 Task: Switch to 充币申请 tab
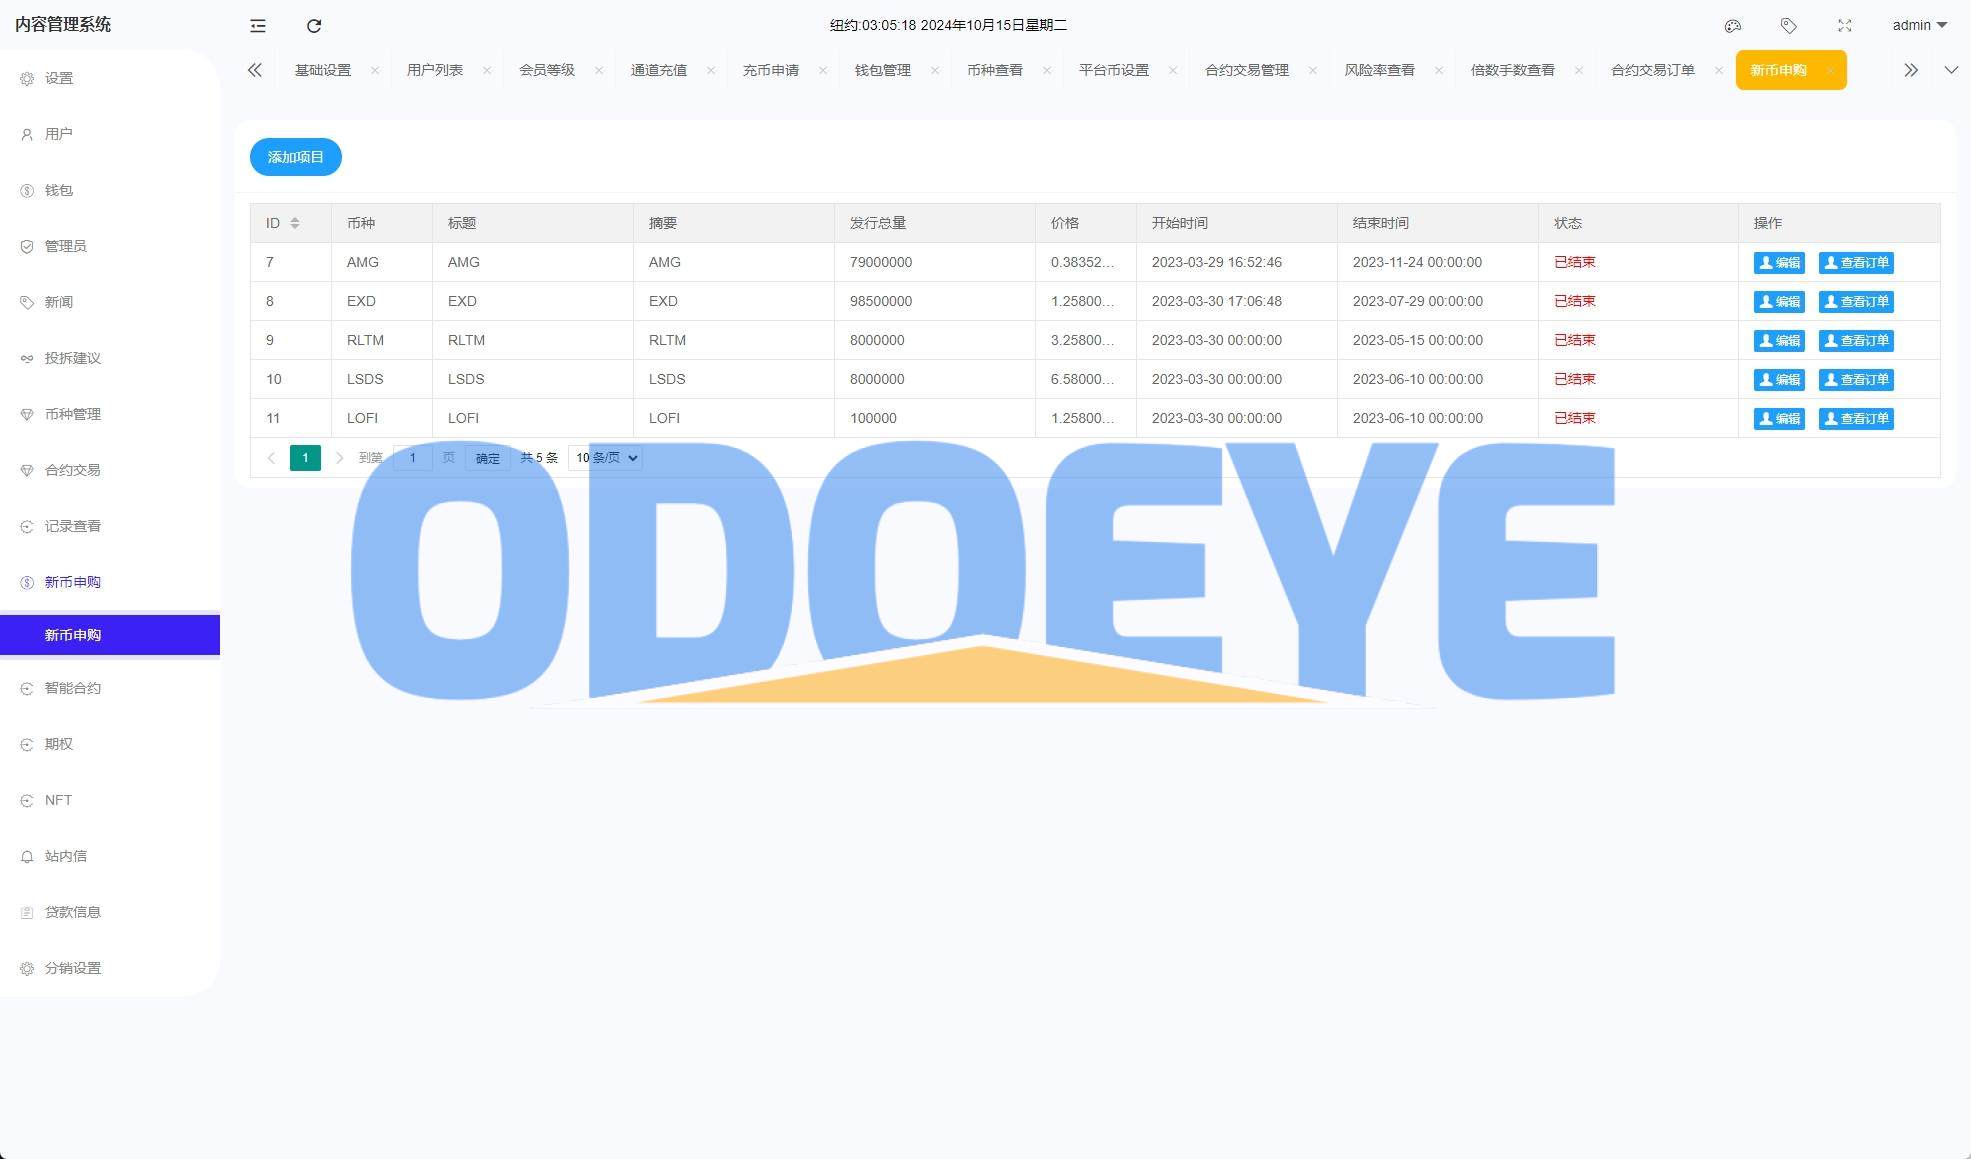coord(771,70)
